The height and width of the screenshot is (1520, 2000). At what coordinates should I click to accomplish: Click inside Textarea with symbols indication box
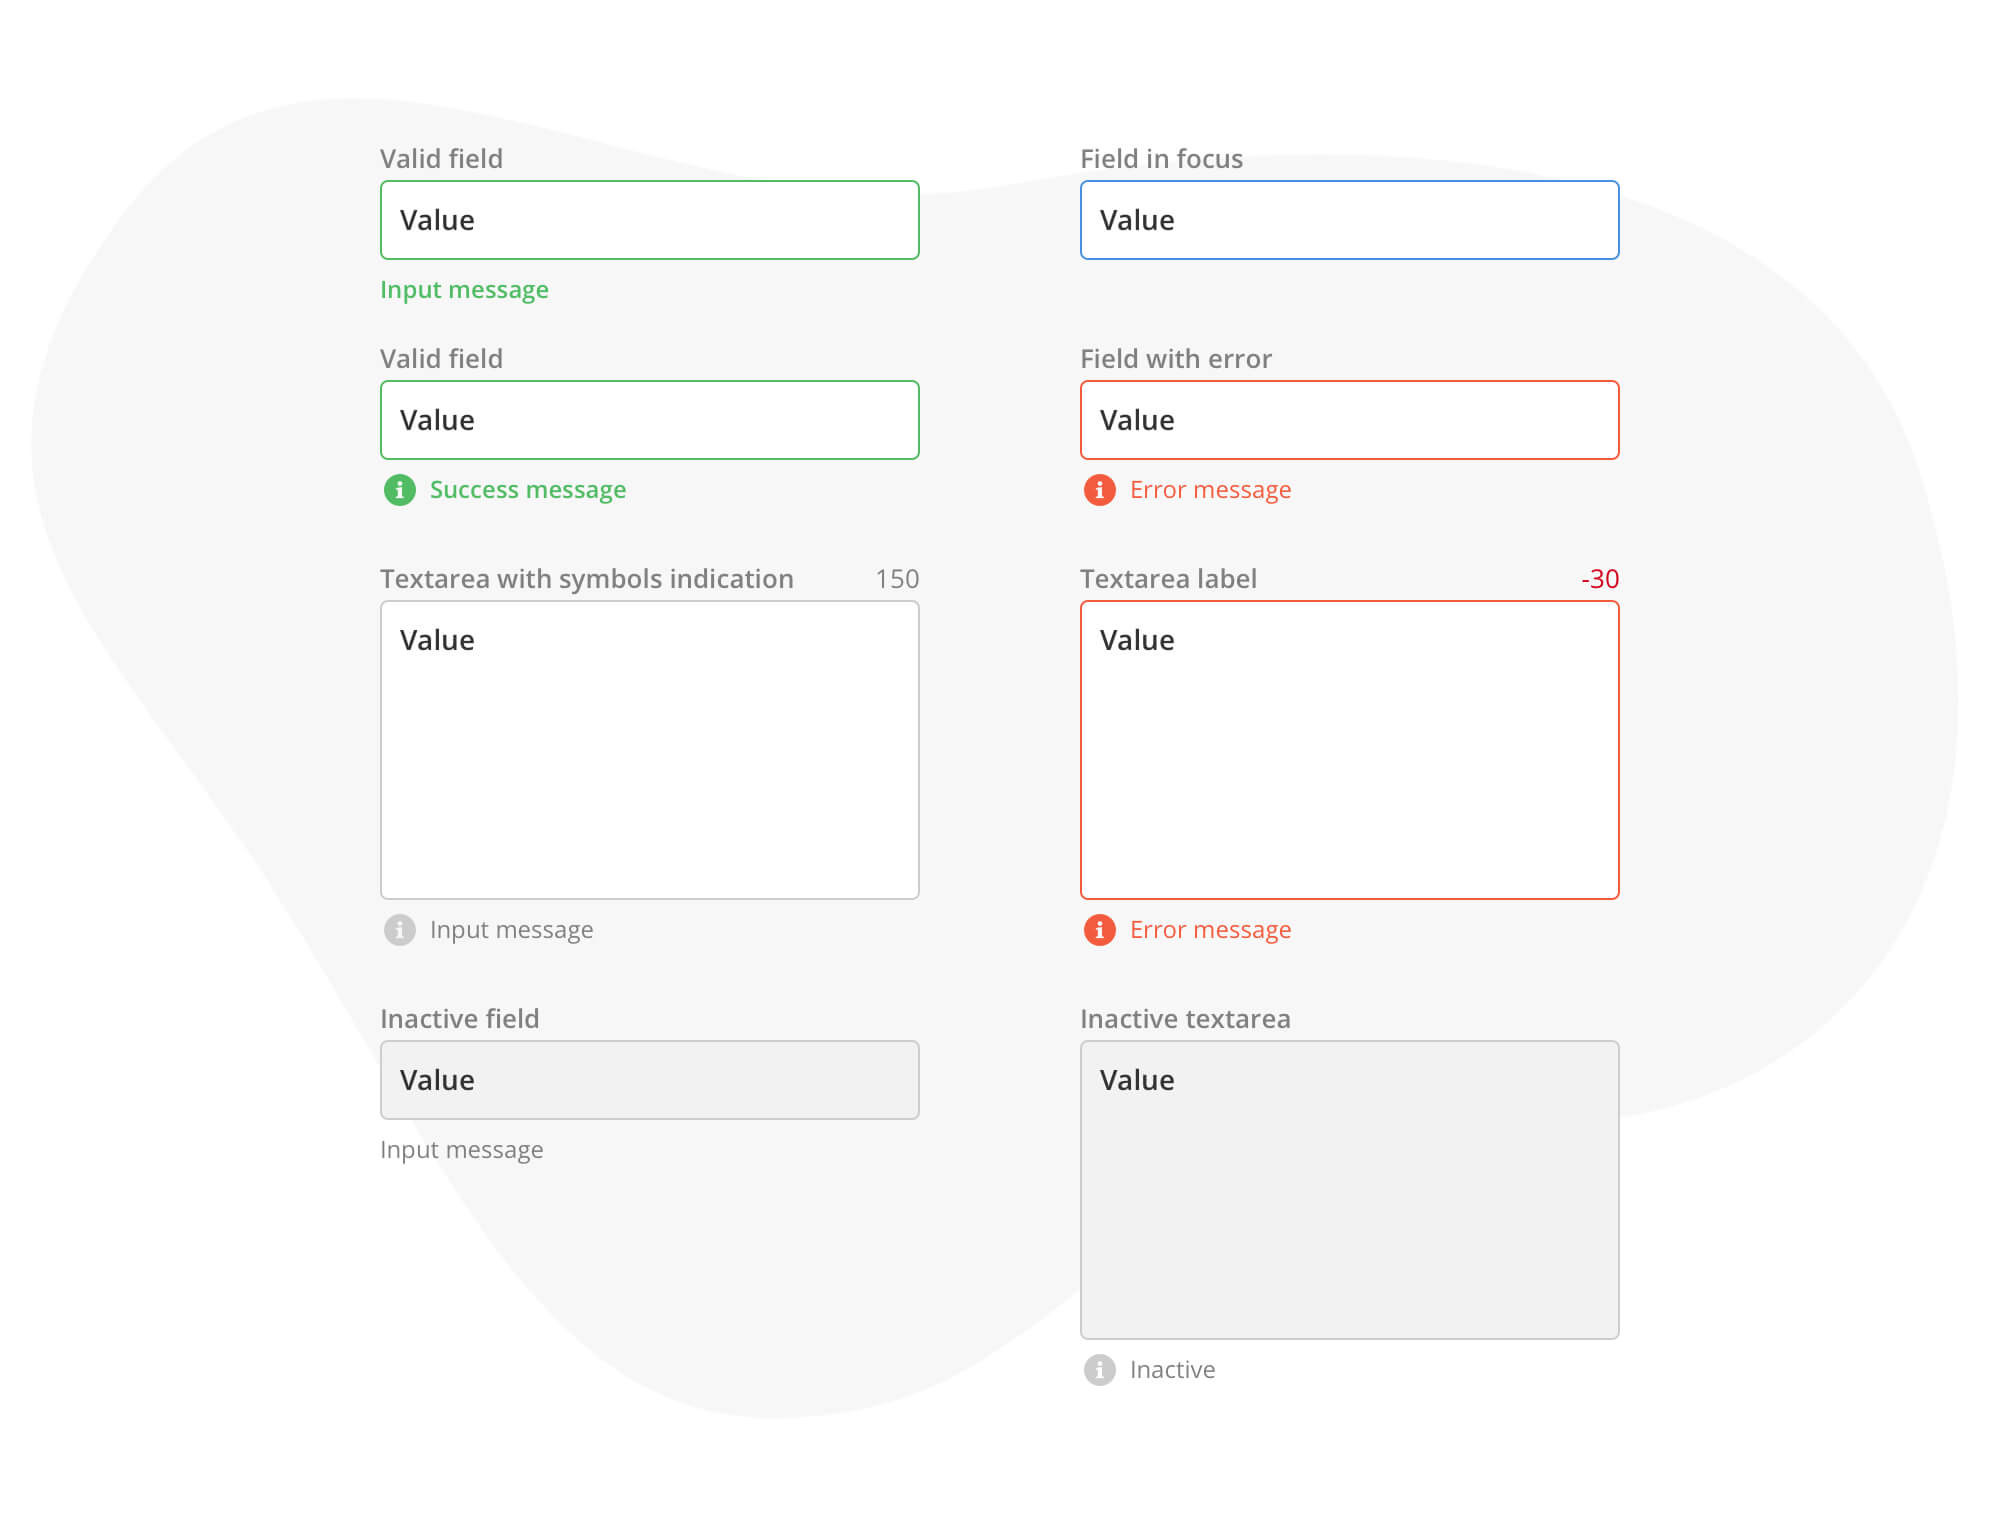coord(649,750)
